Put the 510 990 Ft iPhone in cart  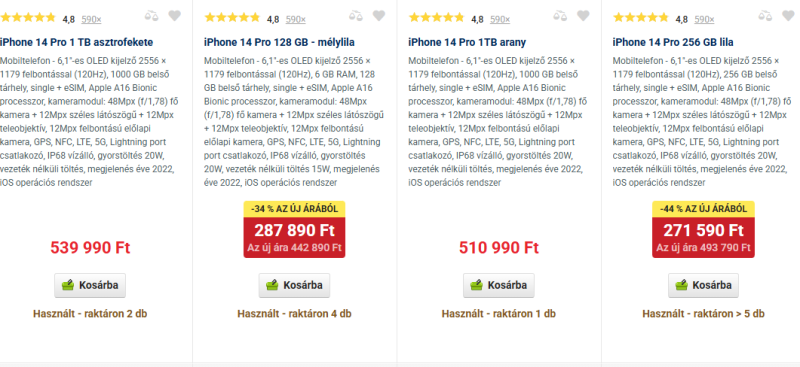(499, 285)
